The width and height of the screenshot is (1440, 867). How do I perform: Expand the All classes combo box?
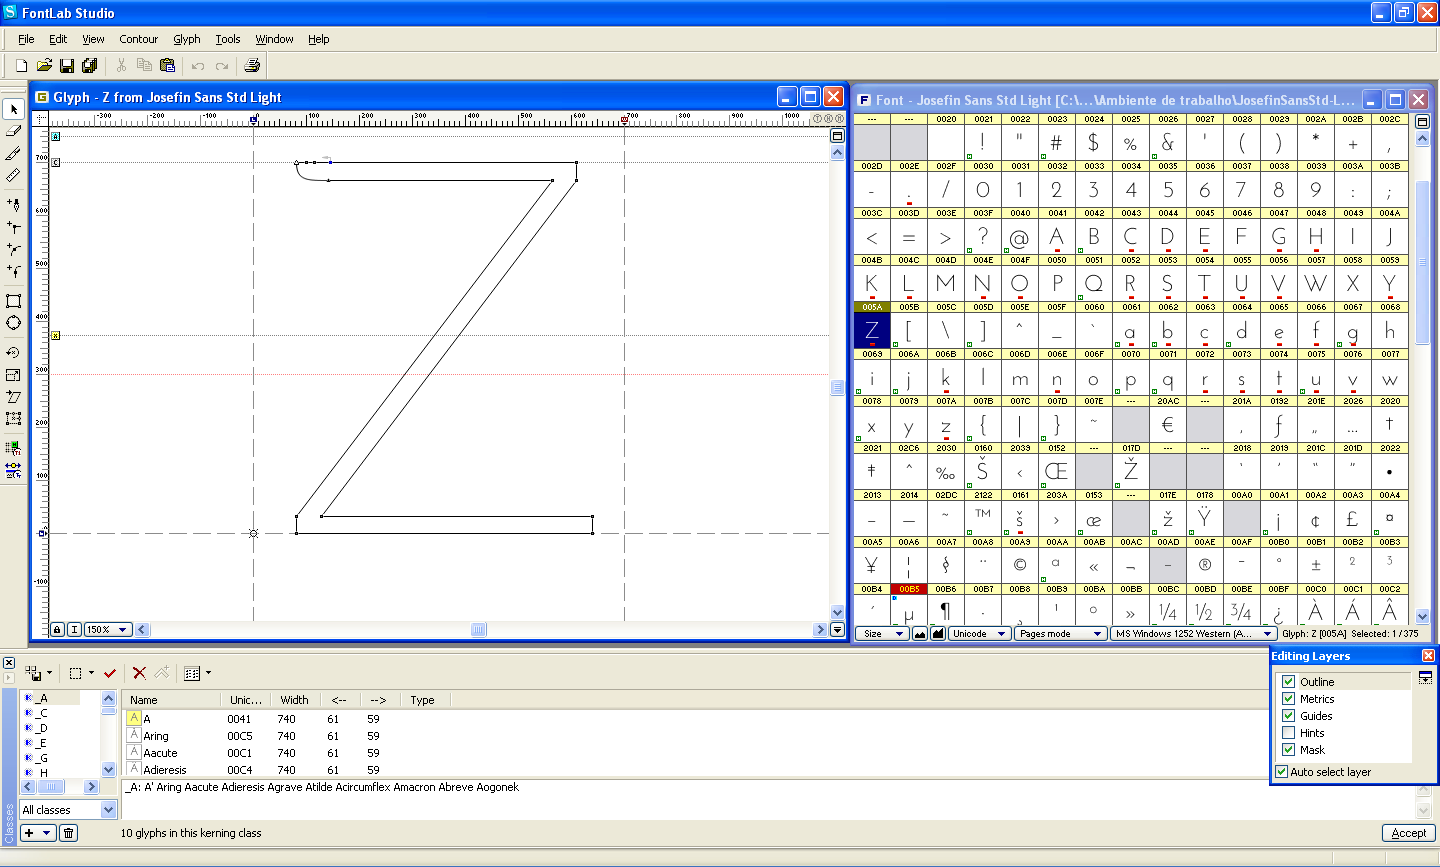click(x=109, y=810)
